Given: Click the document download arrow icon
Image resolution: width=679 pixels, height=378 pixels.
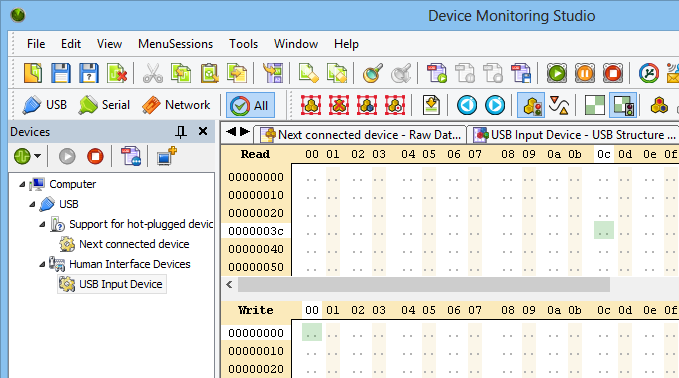Looking at the screenshot, I should pos(431,105).
